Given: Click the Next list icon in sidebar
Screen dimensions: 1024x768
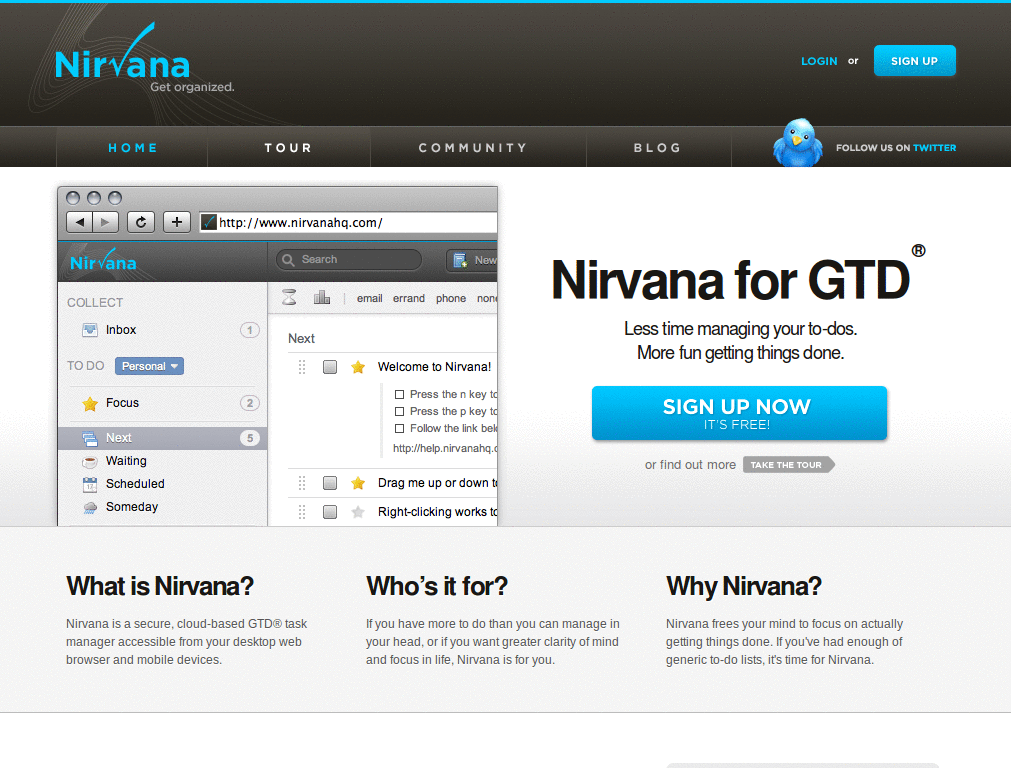Looking at the screenshot, I should tap(89, 438).
